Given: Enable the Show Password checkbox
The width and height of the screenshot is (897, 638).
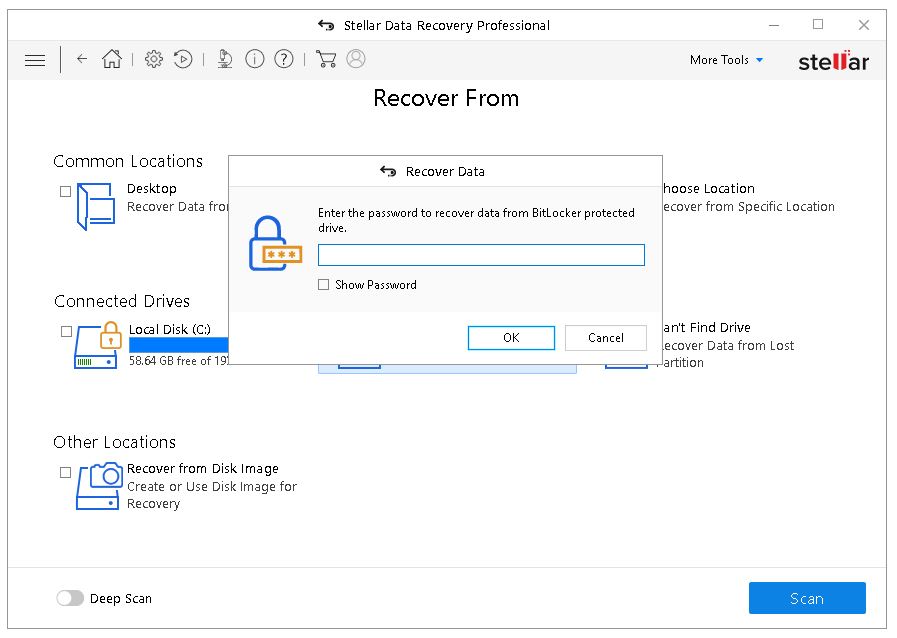Looking at the screenshot, I should click(x=324, y=284).
